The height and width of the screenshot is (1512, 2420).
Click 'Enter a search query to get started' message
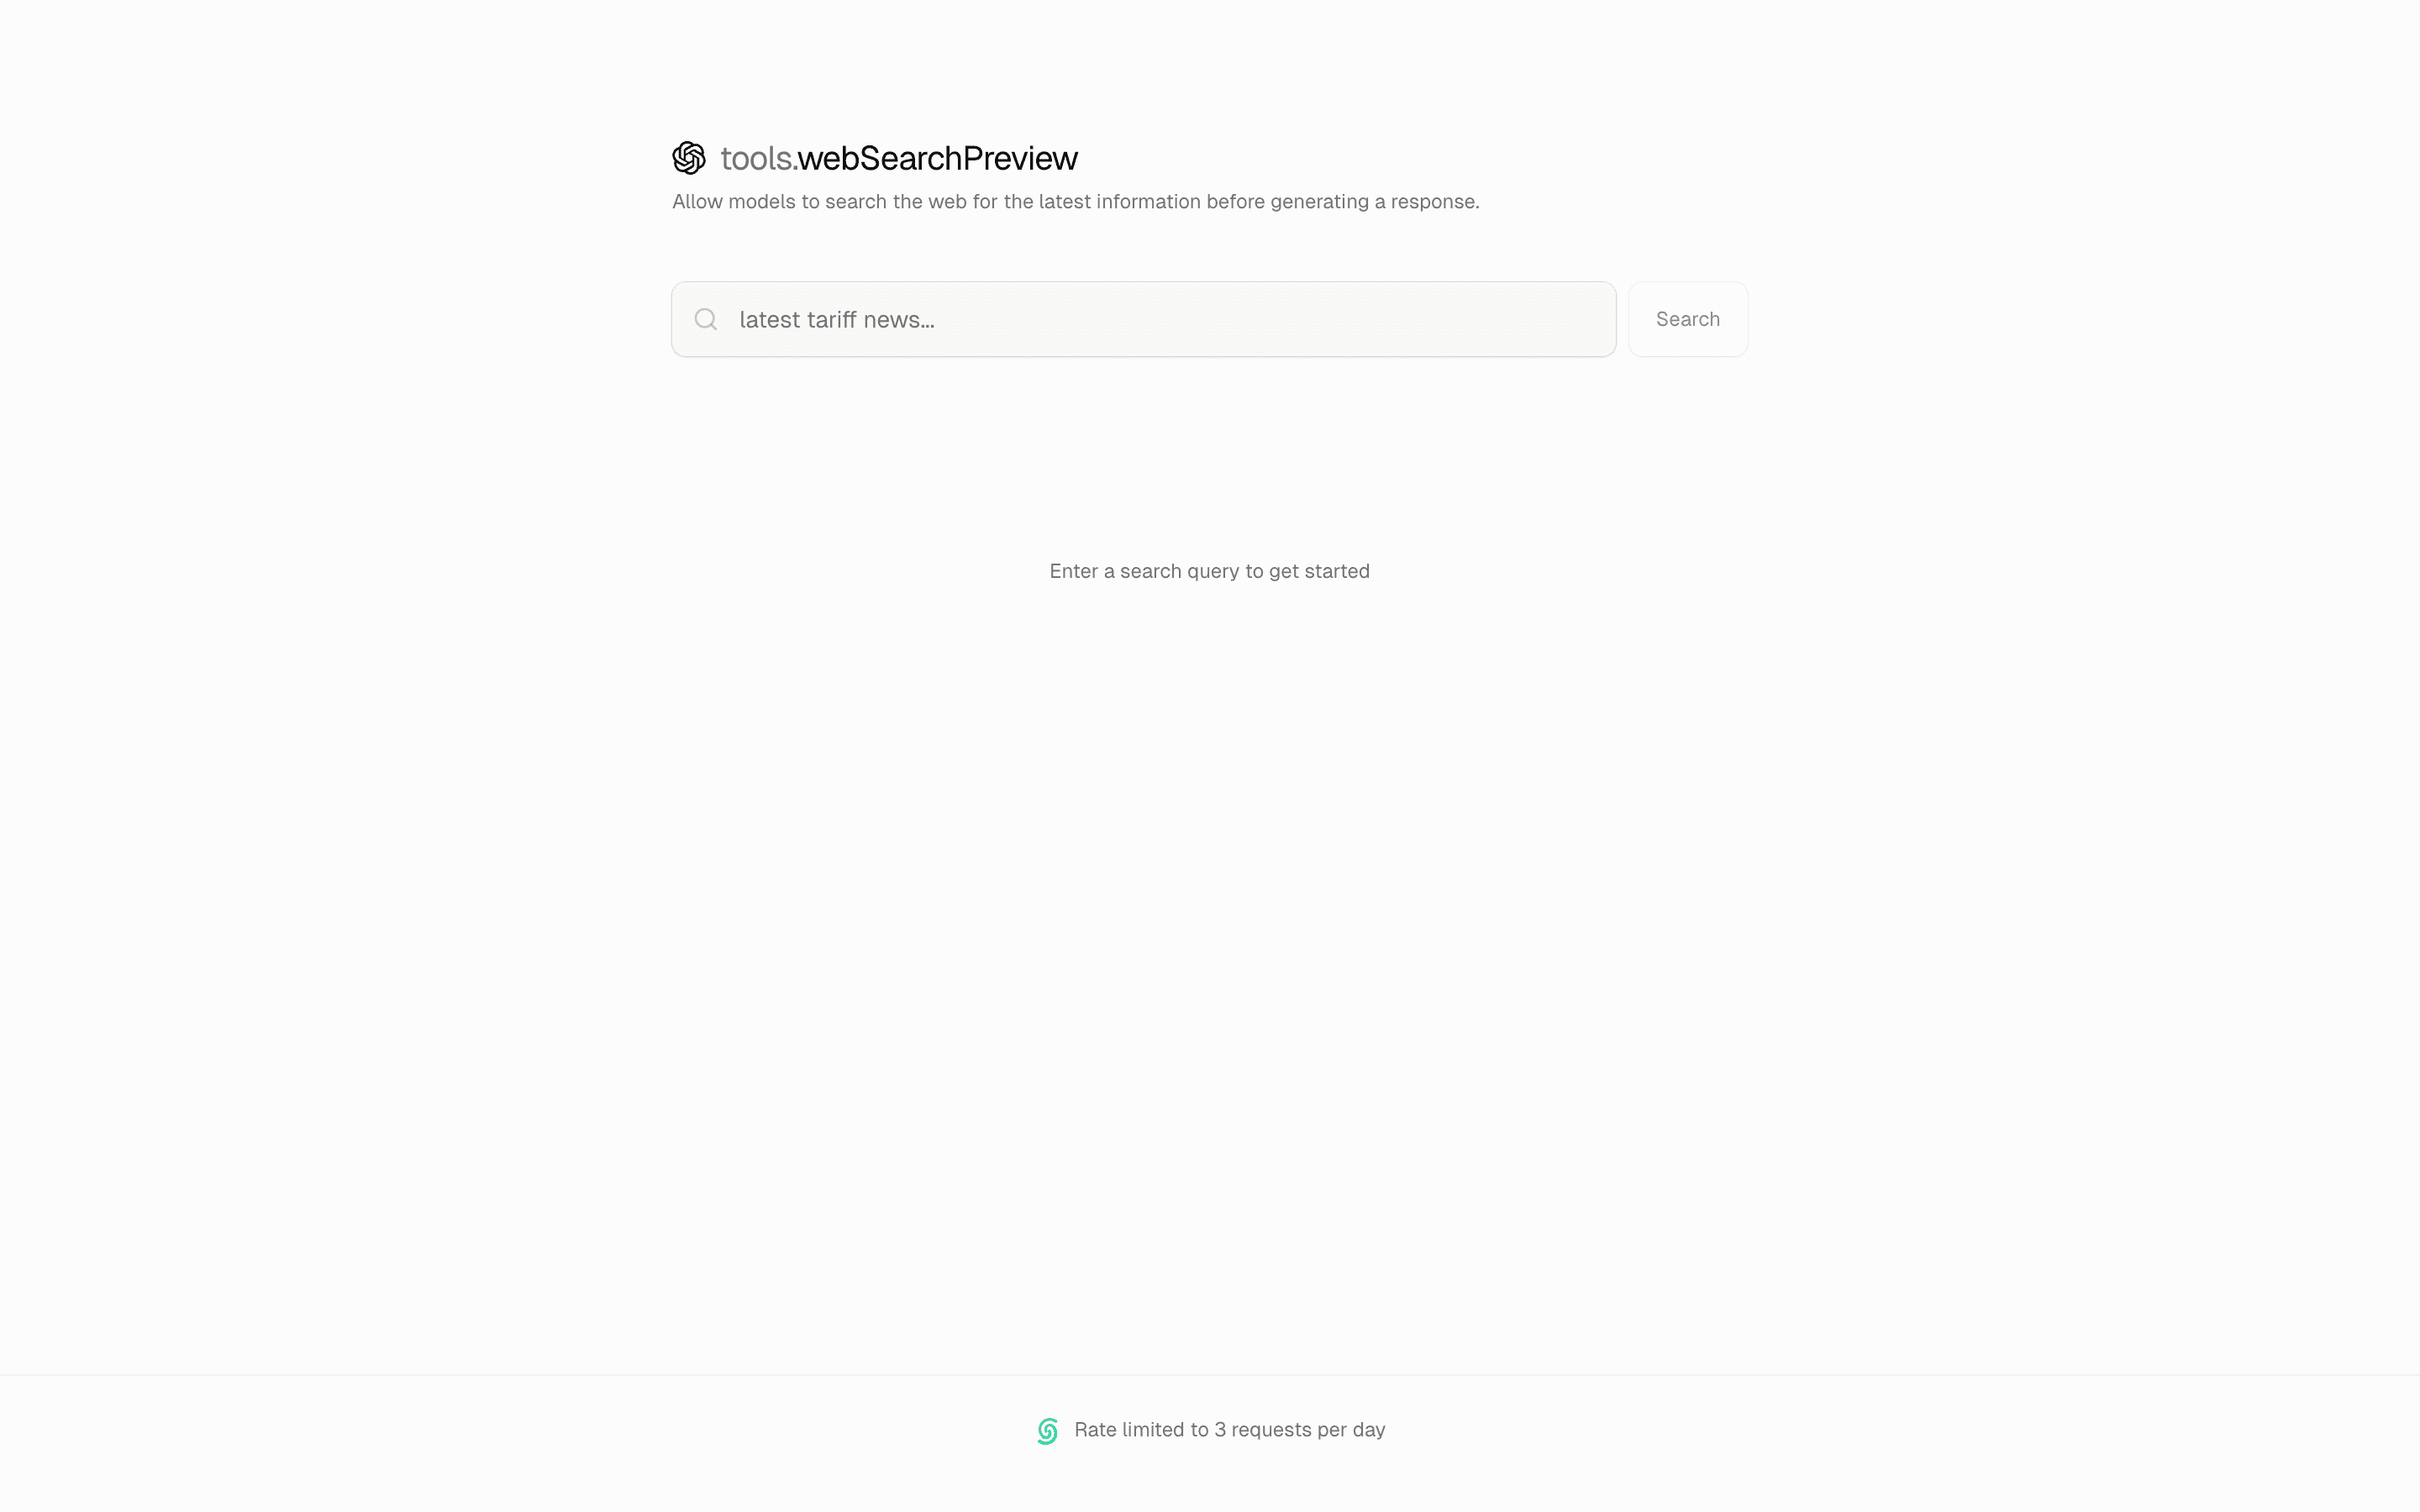[1209, 571]
